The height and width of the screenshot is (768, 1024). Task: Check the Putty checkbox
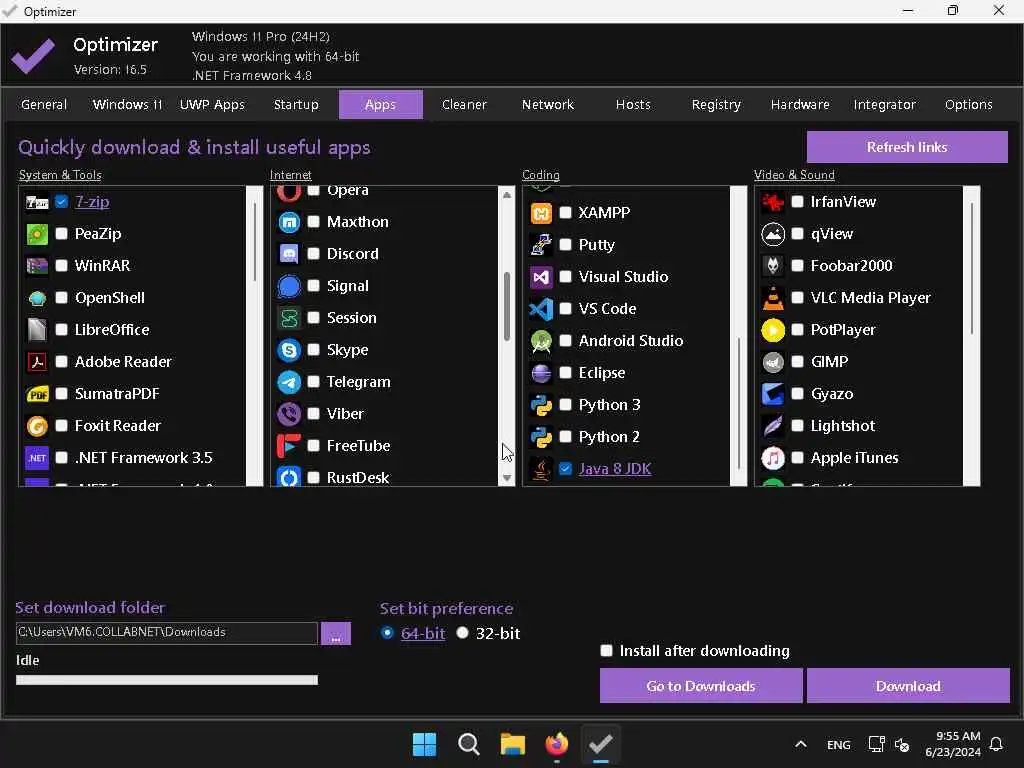tap(566, 245)
